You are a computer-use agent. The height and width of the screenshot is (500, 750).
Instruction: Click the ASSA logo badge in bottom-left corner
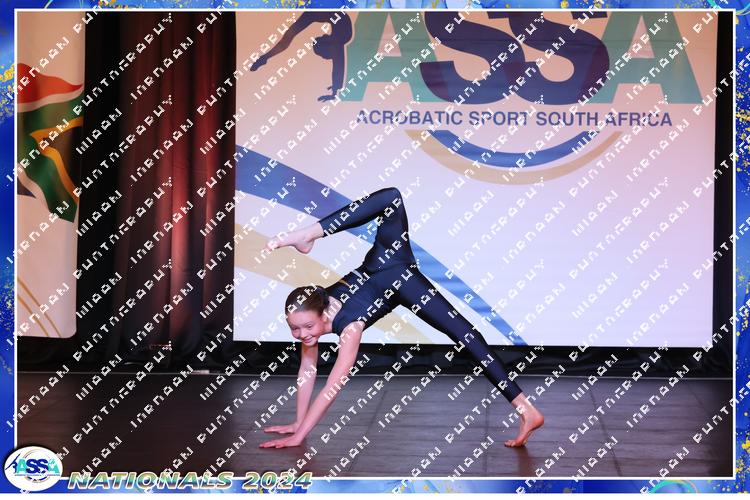(x=32, y=468)
